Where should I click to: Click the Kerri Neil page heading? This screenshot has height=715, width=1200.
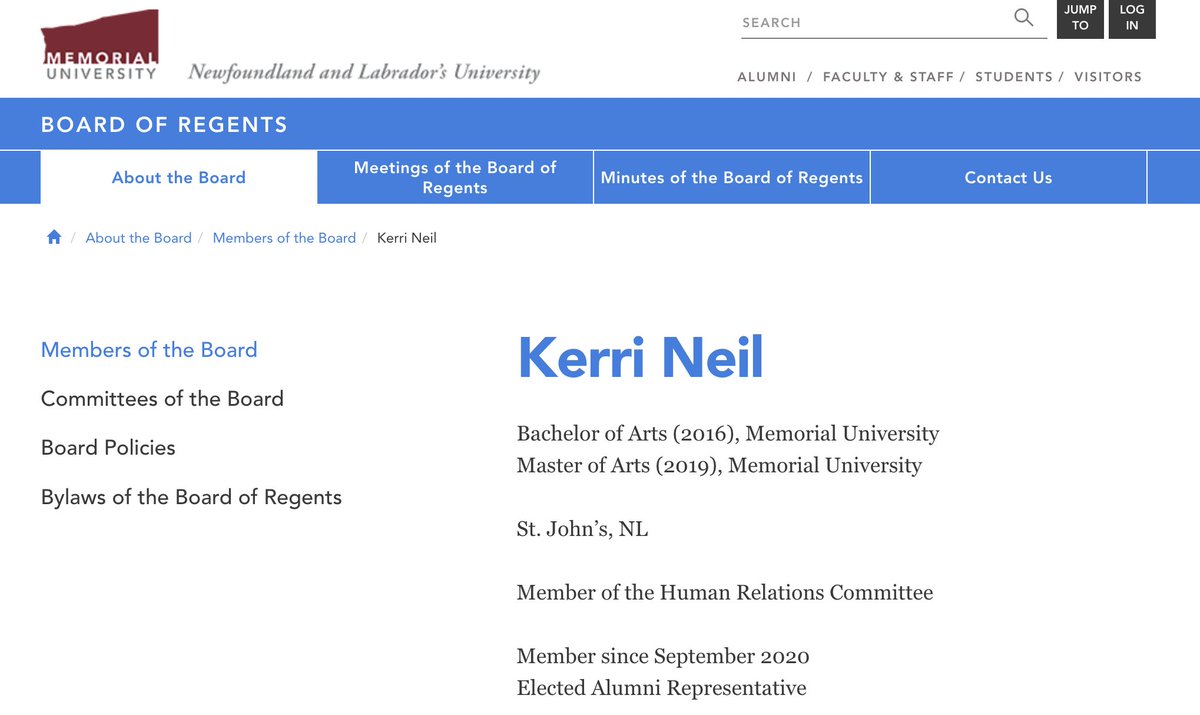pyautogui.click(x=640, y=357)
